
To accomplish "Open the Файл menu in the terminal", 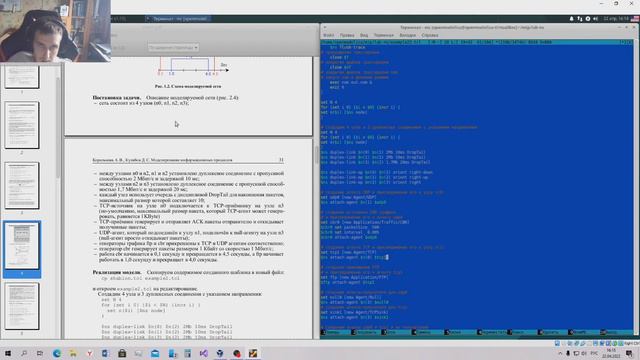I will [328, 36].
